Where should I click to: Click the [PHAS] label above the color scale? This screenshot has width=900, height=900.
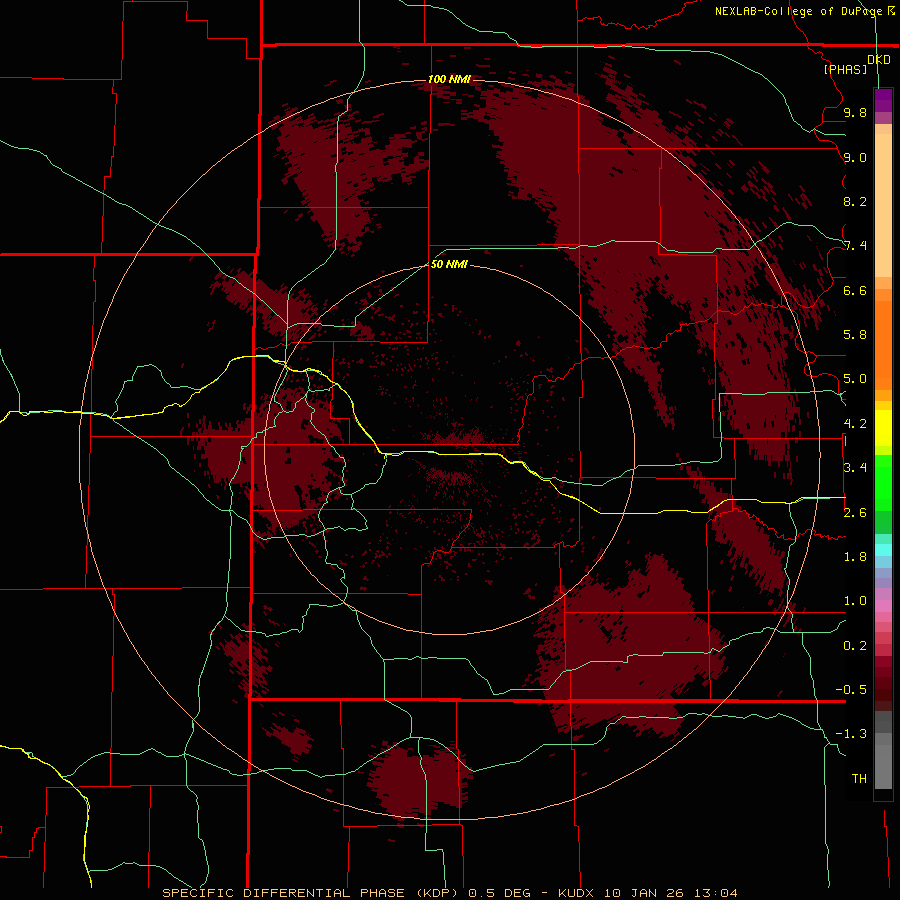tap(845, 69)
